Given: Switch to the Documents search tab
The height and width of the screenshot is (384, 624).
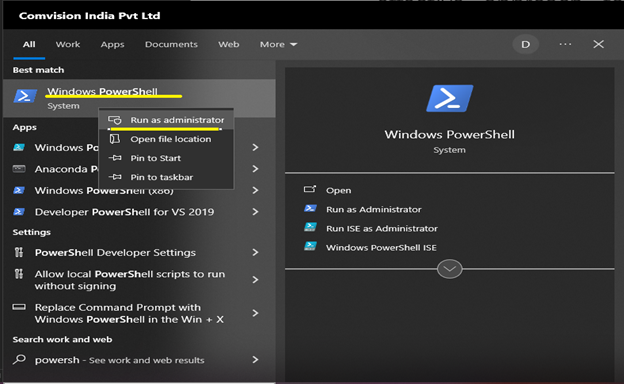Looking at the screenshot, I should (171, 44).
